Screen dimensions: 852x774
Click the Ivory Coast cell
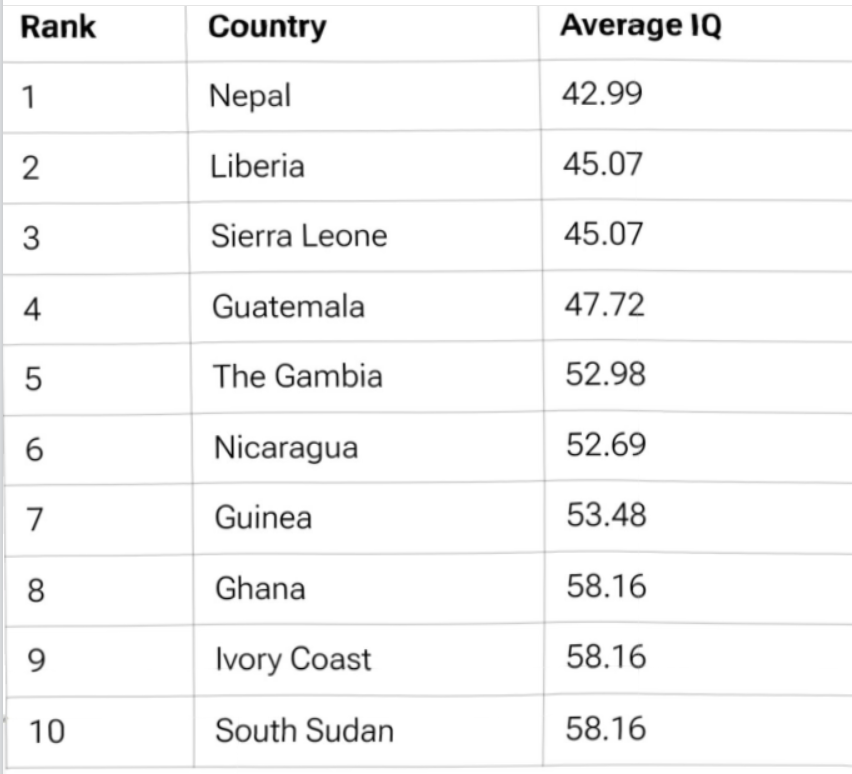pos(293,659)
